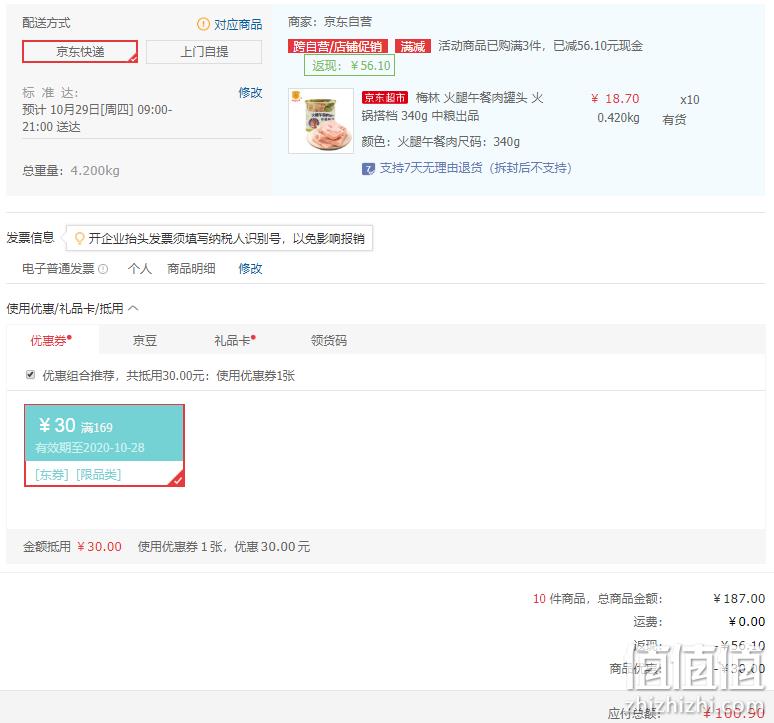Click product price ¥18.70
The image size is (774, 723).
615,99
